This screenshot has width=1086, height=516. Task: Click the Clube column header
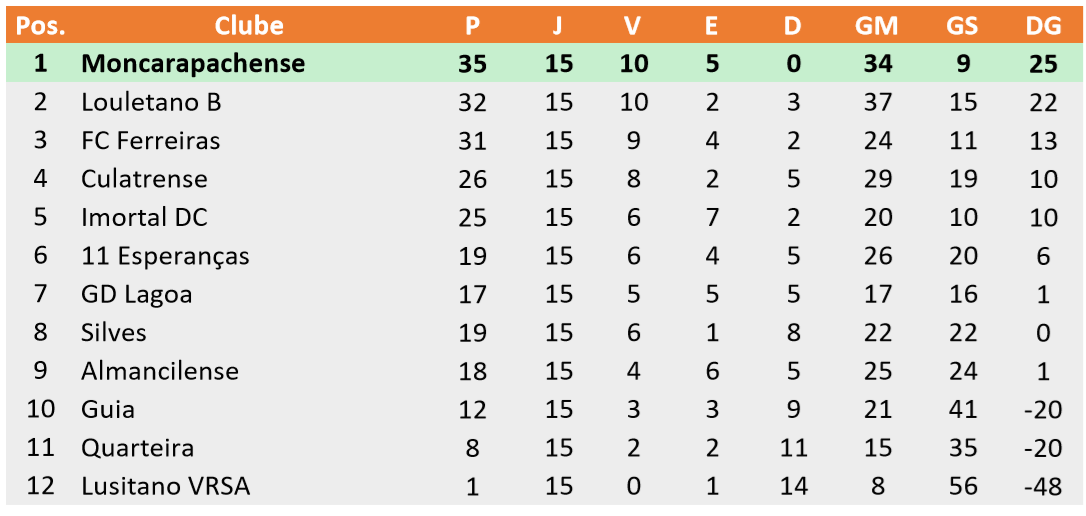[249, 26]
